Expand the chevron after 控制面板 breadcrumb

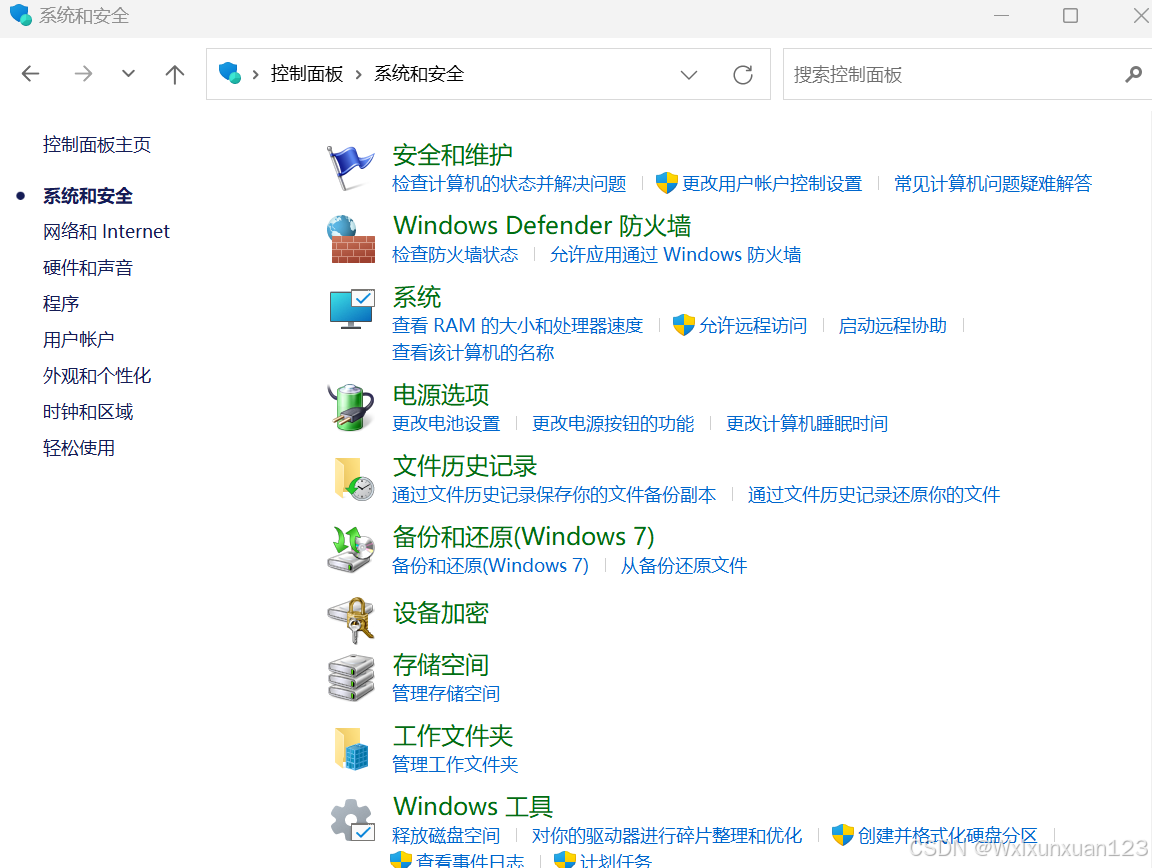pos(359,74)
